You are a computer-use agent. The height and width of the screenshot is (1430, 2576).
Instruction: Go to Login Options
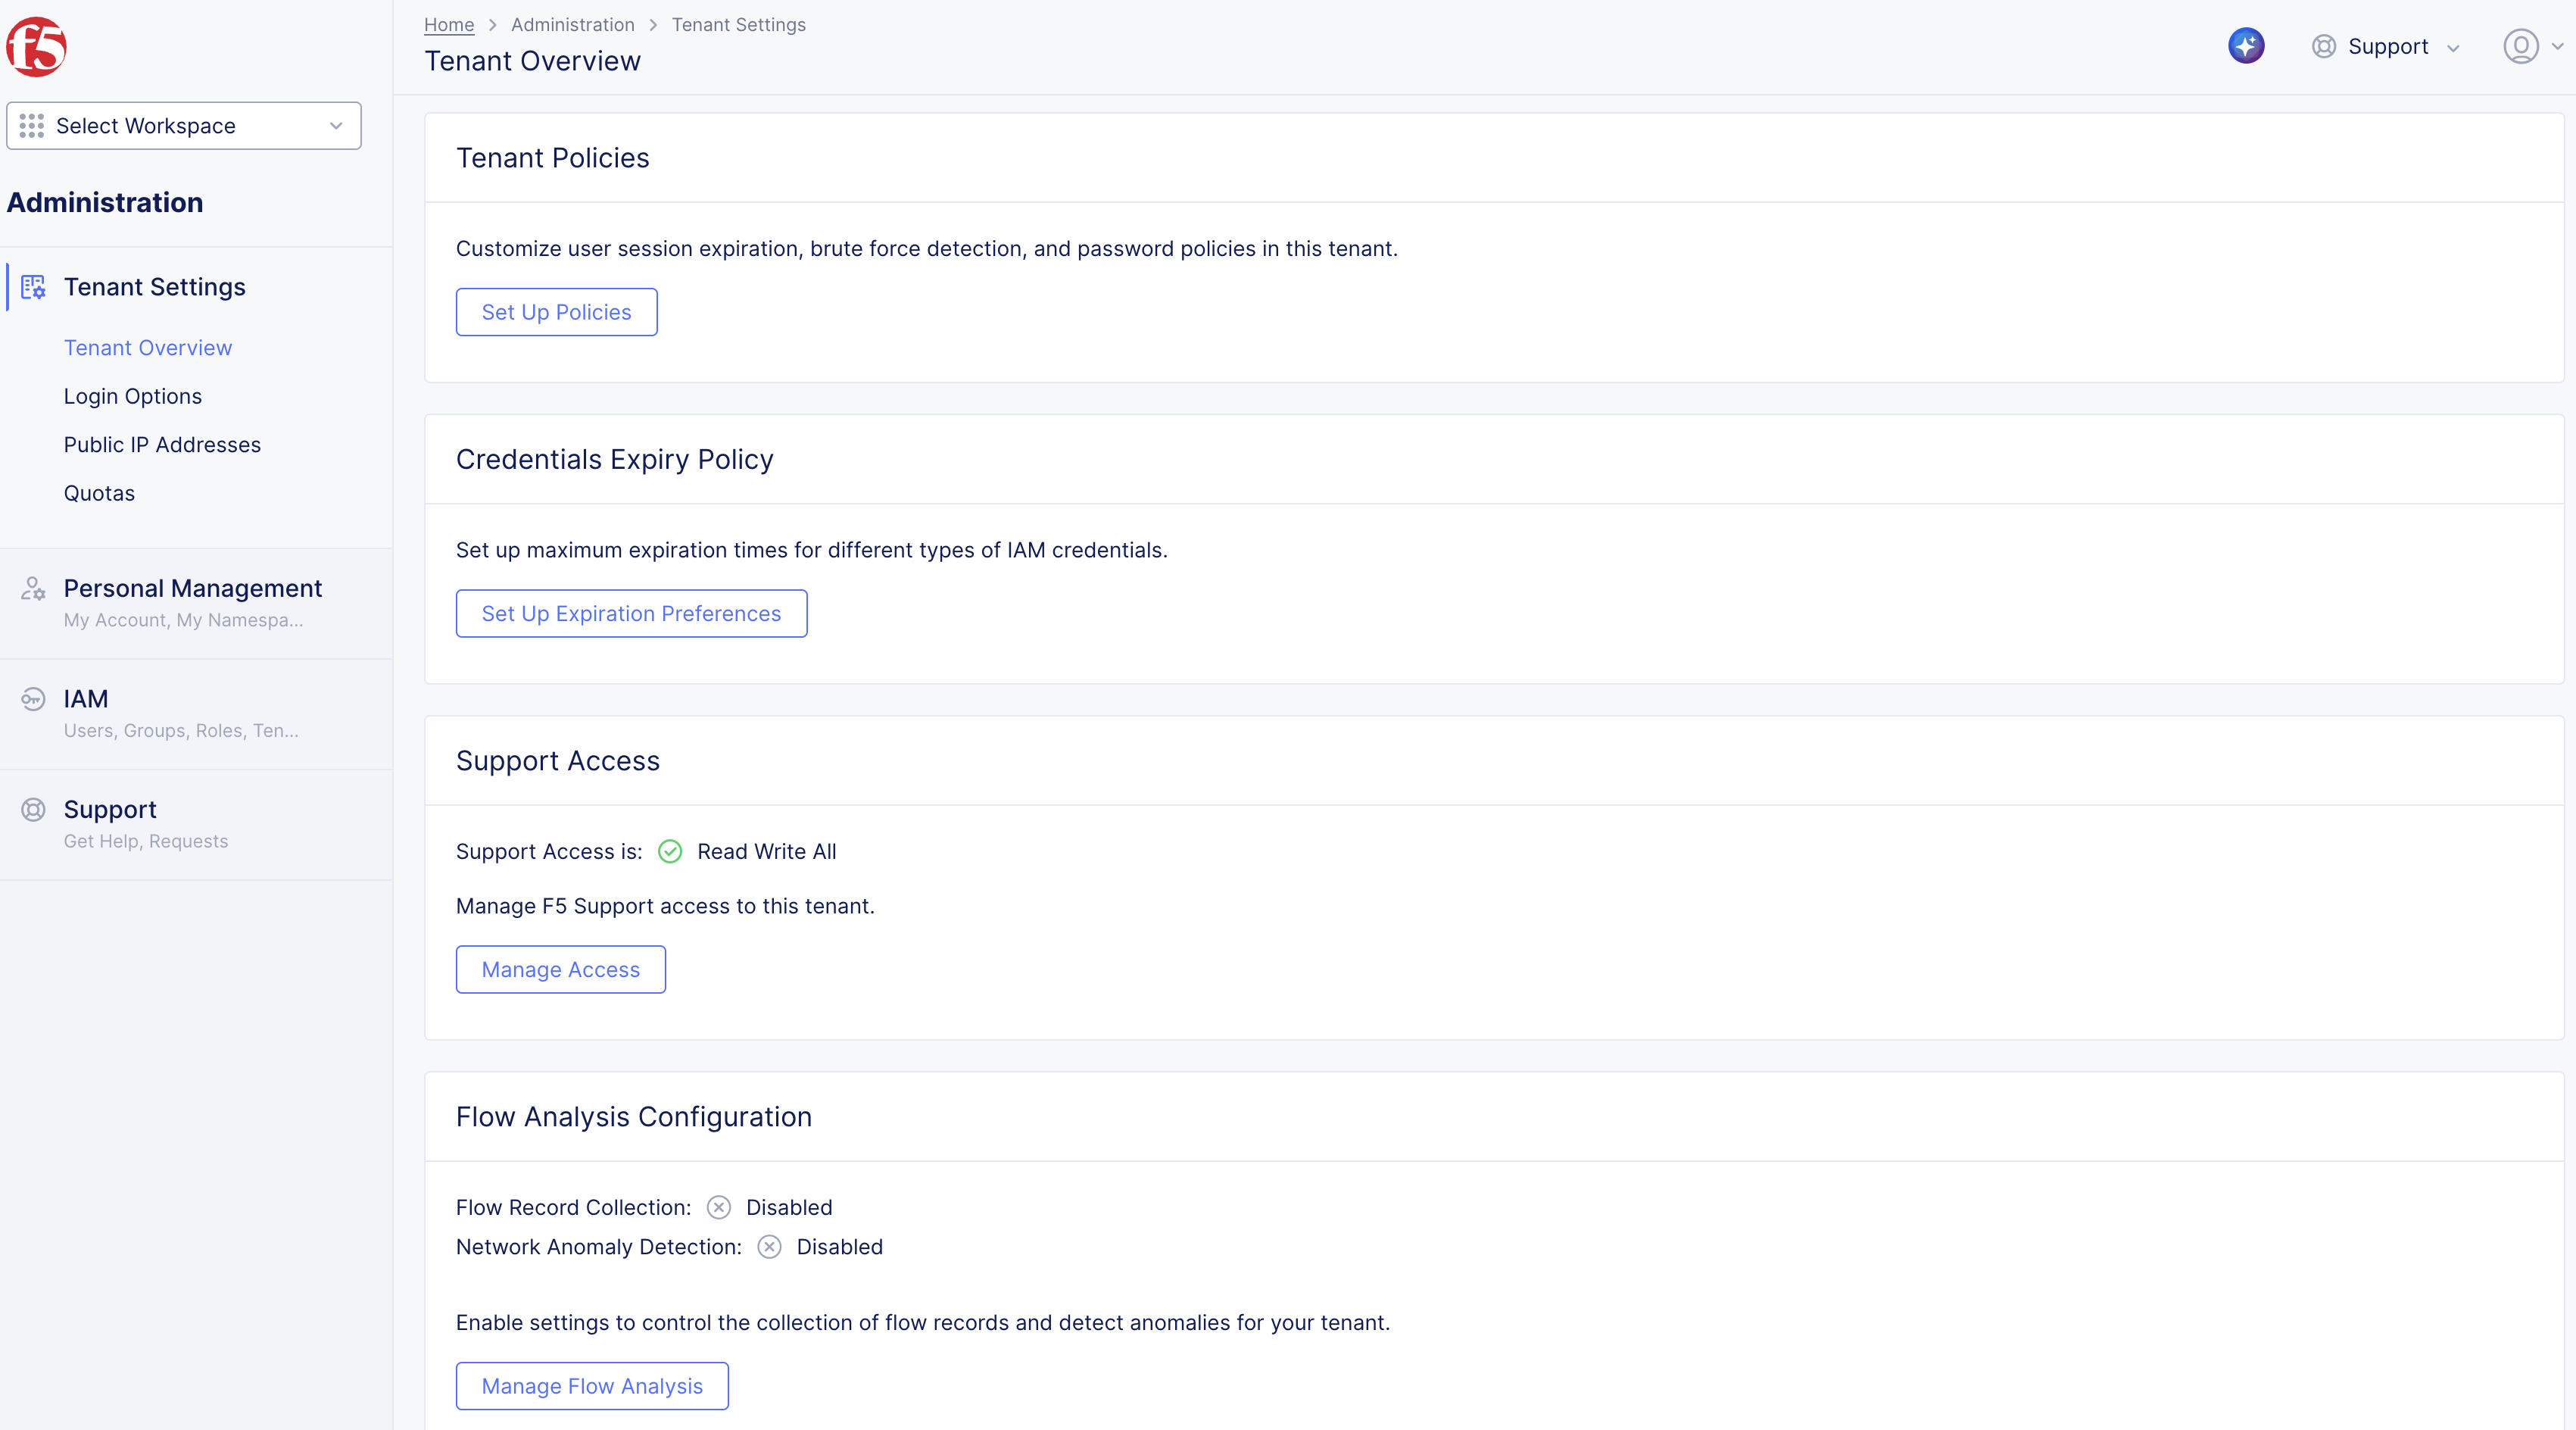133,396
